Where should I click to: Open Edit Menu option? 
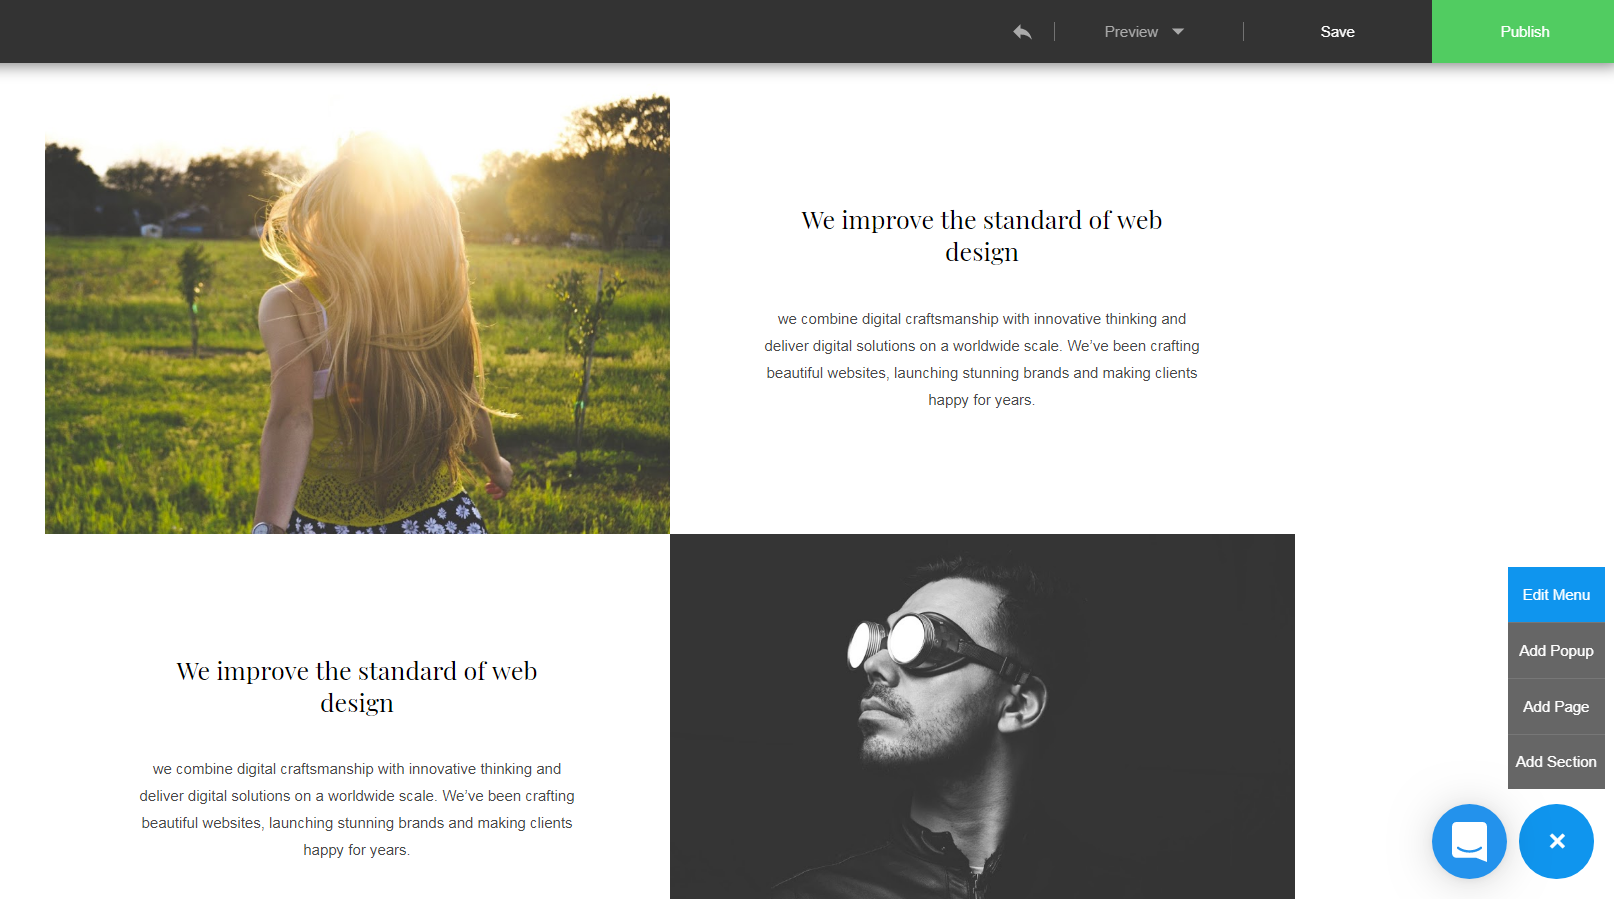point(1556,594)
